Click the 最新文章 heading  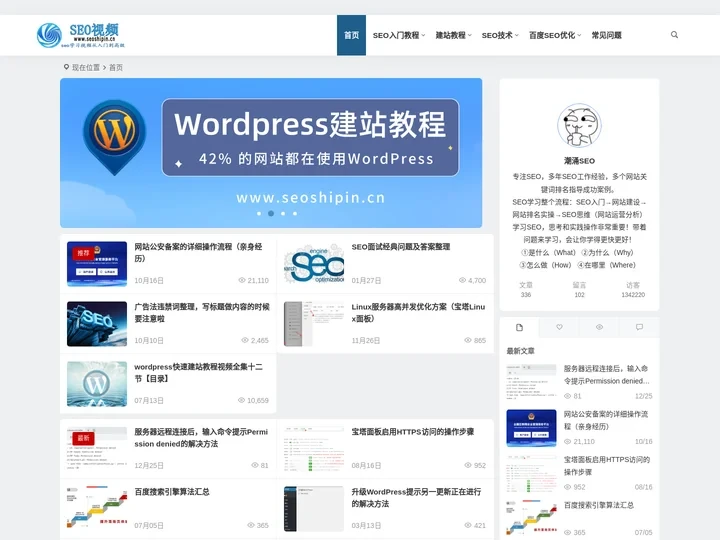(x=520, y=351)
